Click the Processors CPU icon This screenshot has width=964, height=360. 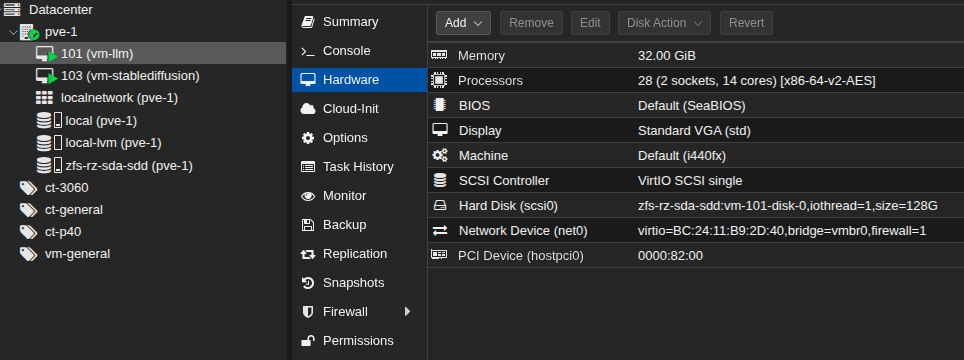pyautogui.click(x=439, y=80)
